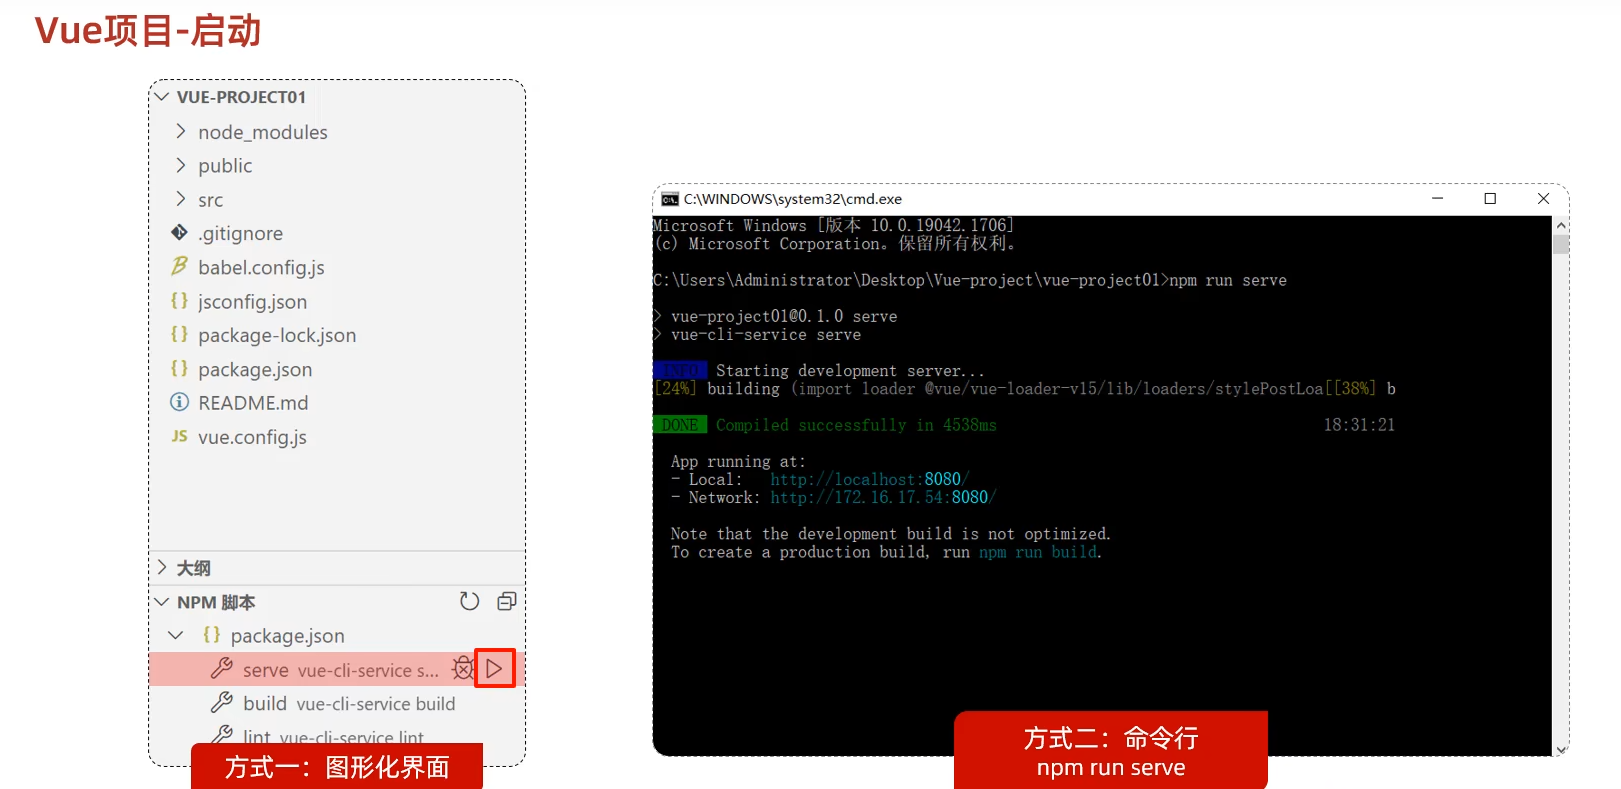Viewport: 1621px width, 789px height.
Task: Click the wrench icon of build script
Action: 222,702
